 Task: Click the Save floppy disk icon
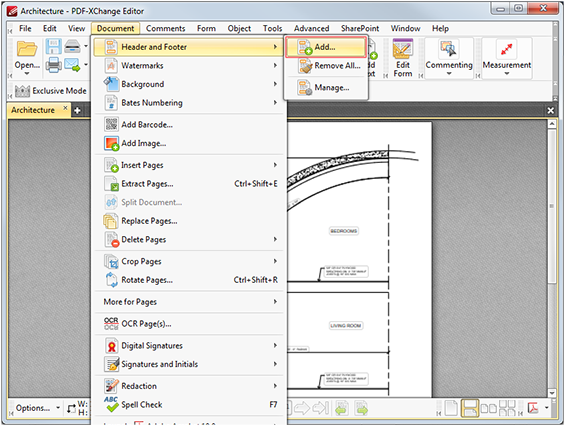click(54, 46)
